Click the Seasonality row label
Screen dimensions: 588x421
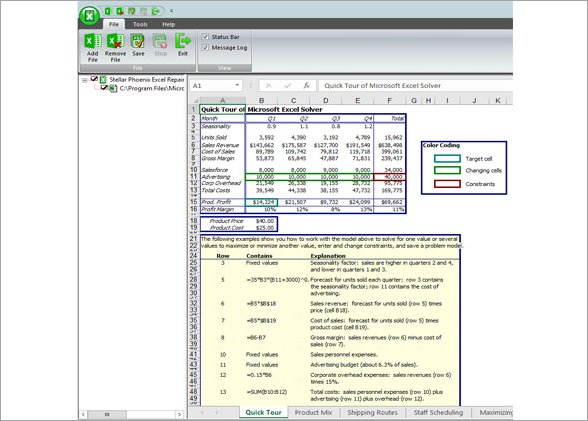click(x=216, y=126)
